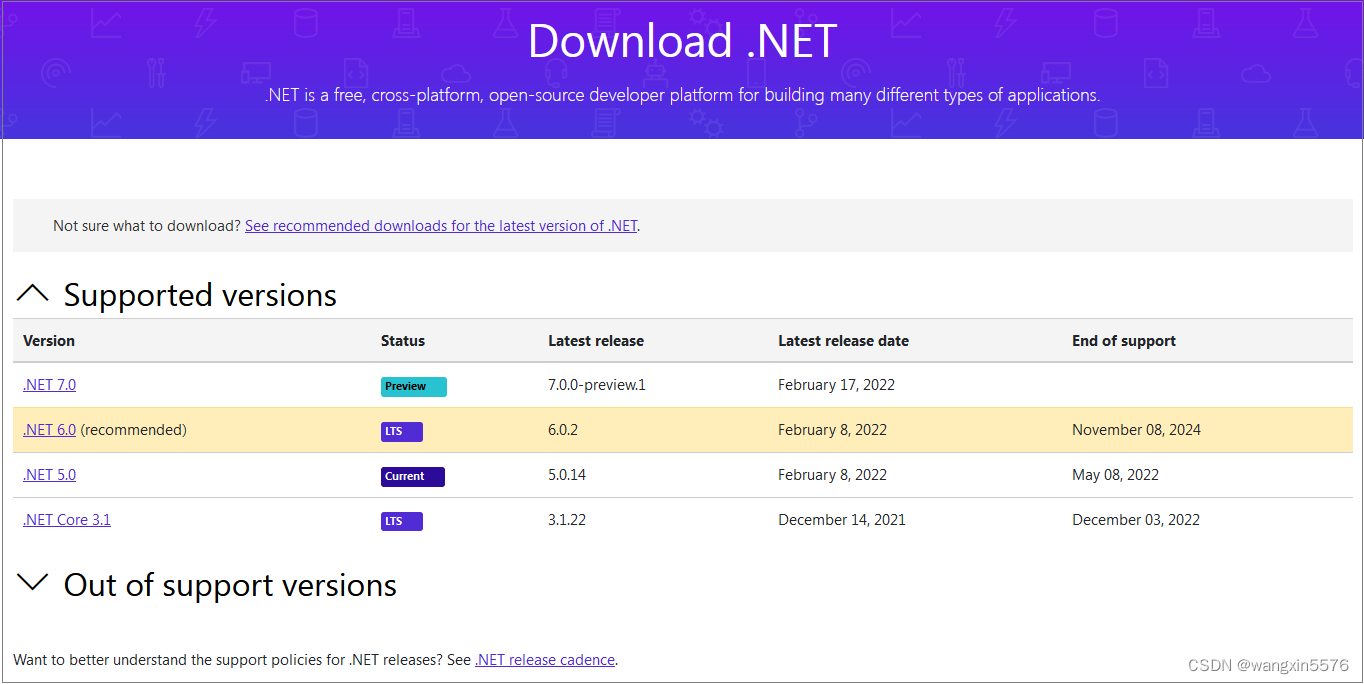Image resolution: width=1364 pixels, height=684 pixels.
Task: Open the .NET 7.0 version link
Action: pyautogui.click(x=49, y=384)
